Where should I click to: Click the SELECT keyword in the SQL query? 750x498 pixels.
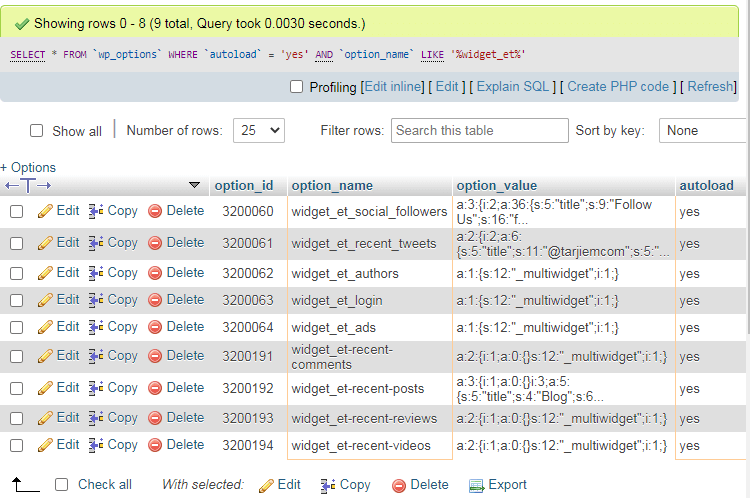click(28, 55)
